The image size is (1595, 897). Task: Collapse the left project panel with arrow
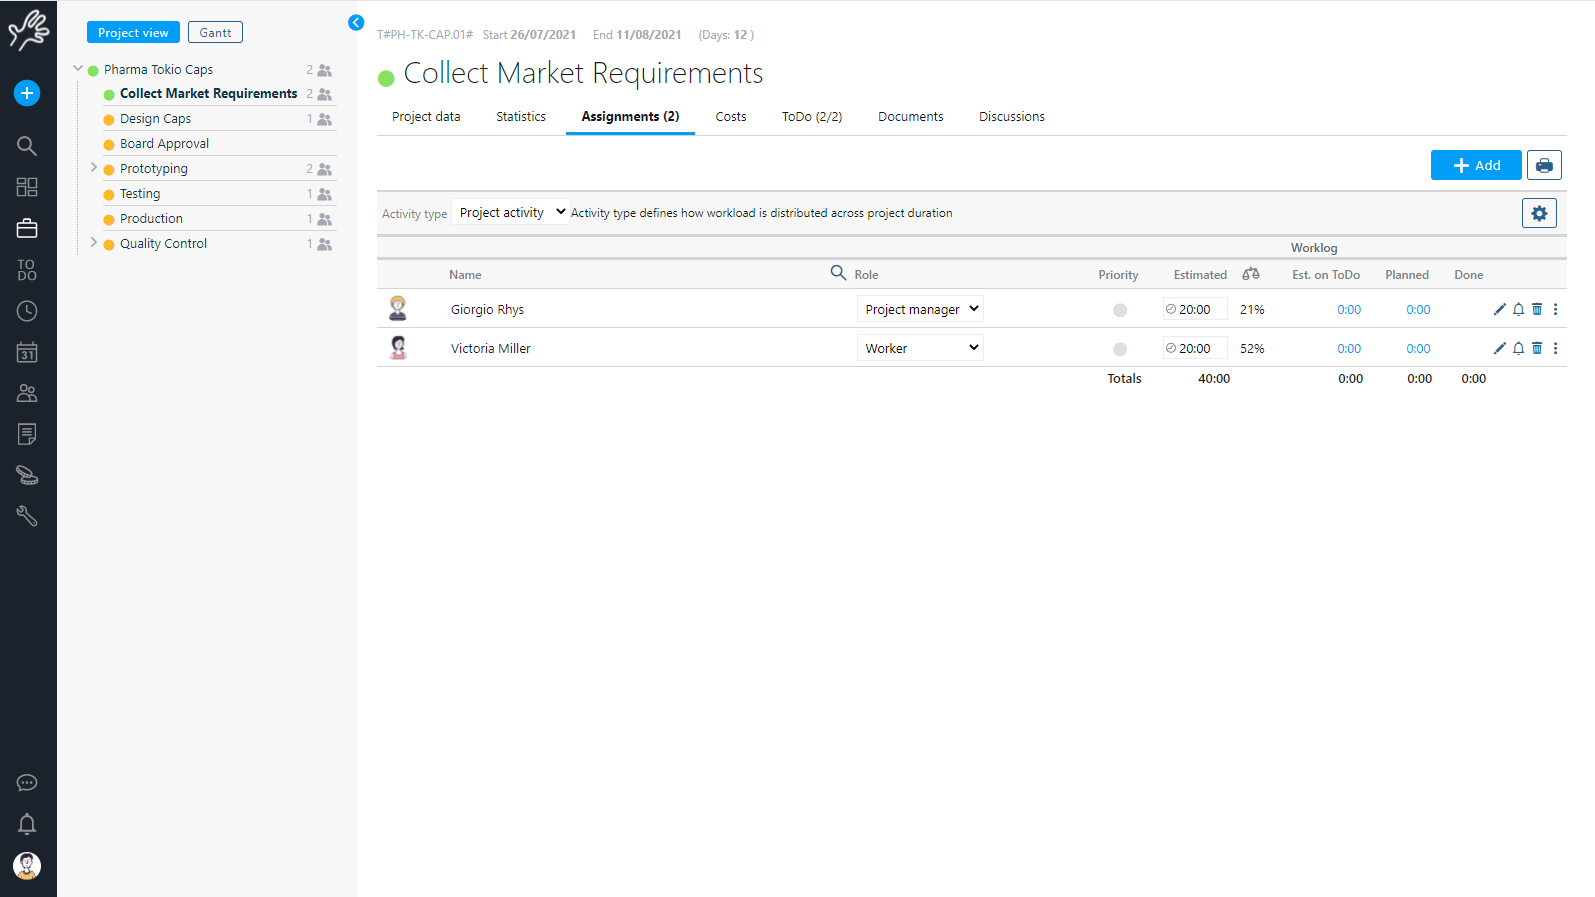(356, 22)
